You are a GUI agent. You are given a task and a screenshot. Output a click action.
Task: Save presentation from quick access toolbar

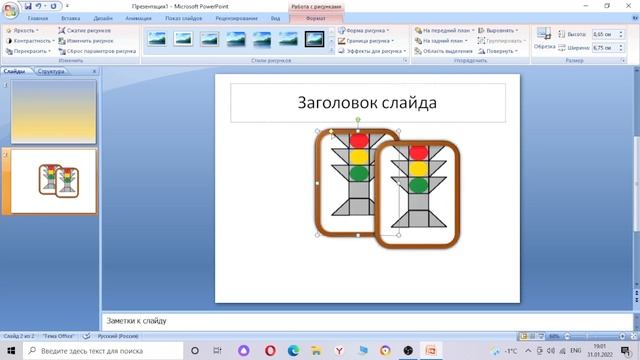coord(28,6)
